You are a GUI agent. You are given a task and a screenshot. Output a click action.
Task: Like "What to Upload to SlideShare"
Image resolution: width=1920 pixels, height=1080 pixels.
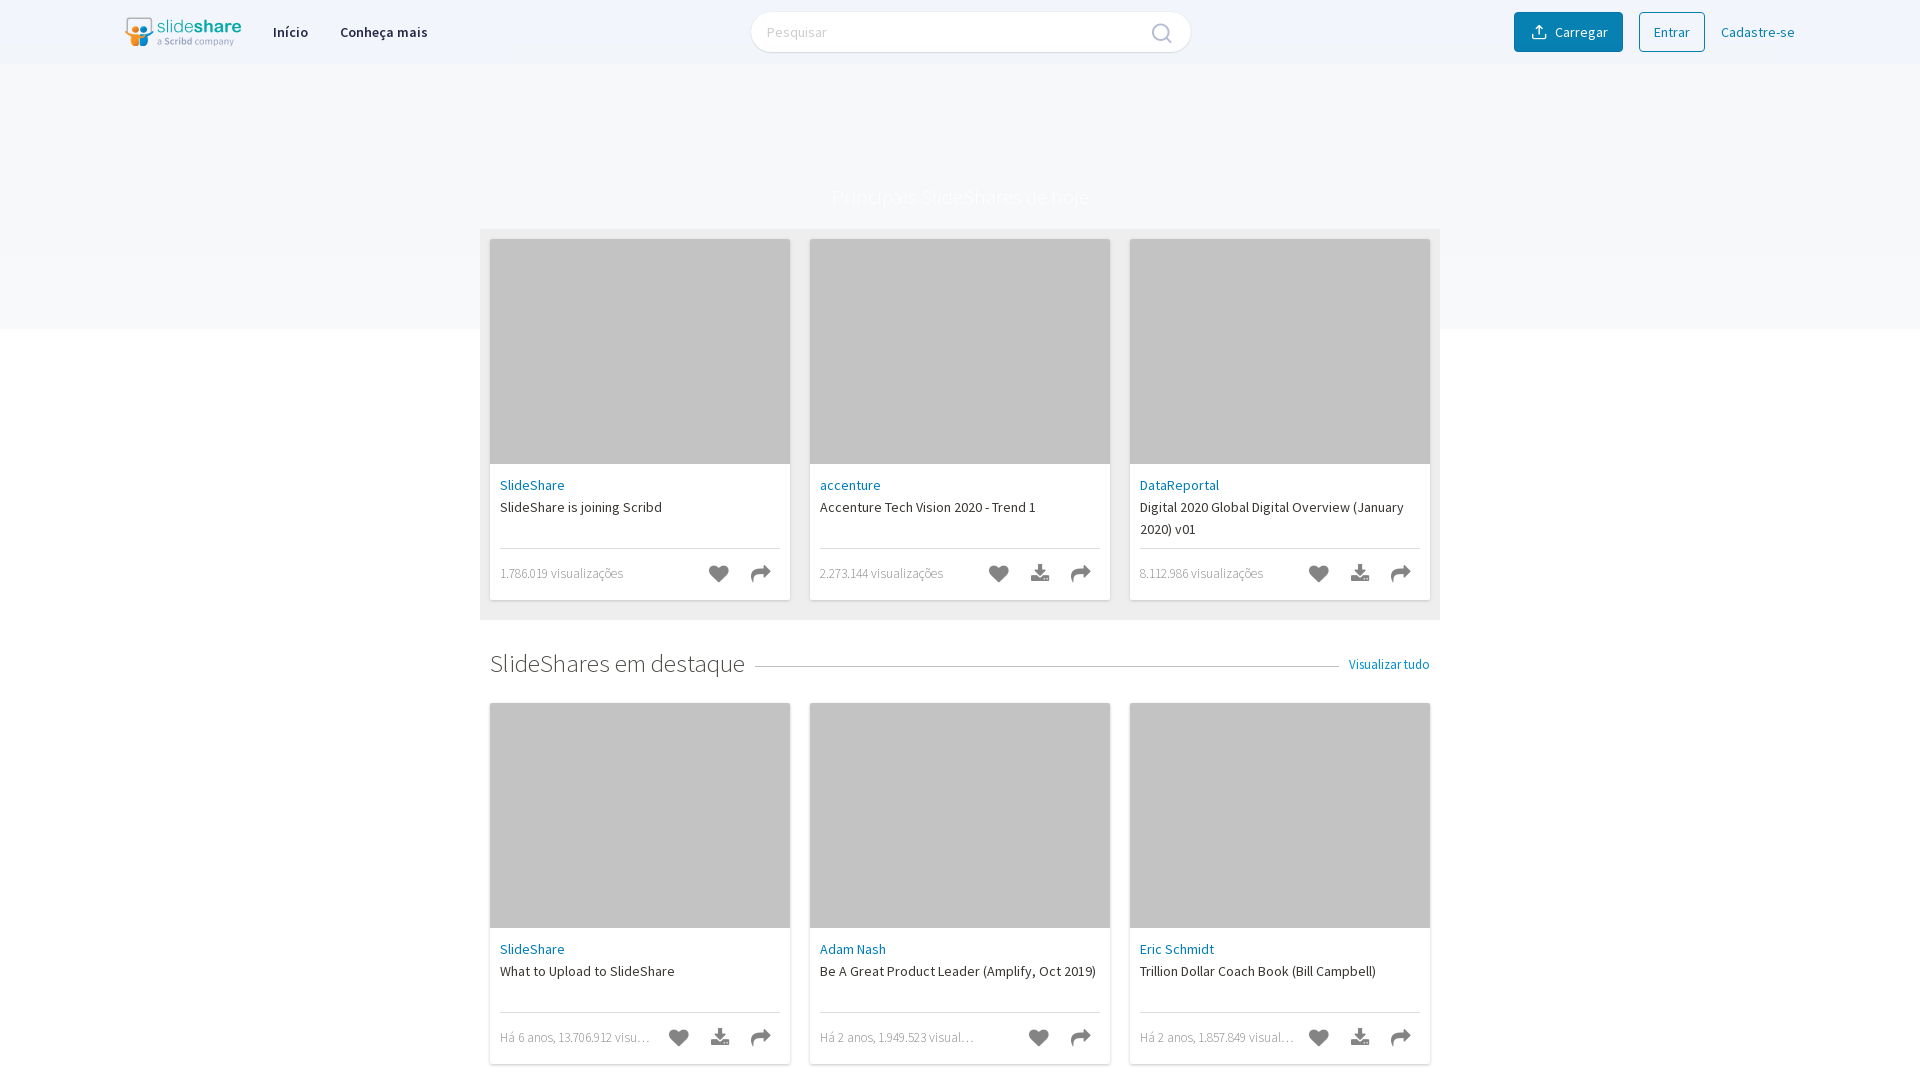click(679, 1038)
